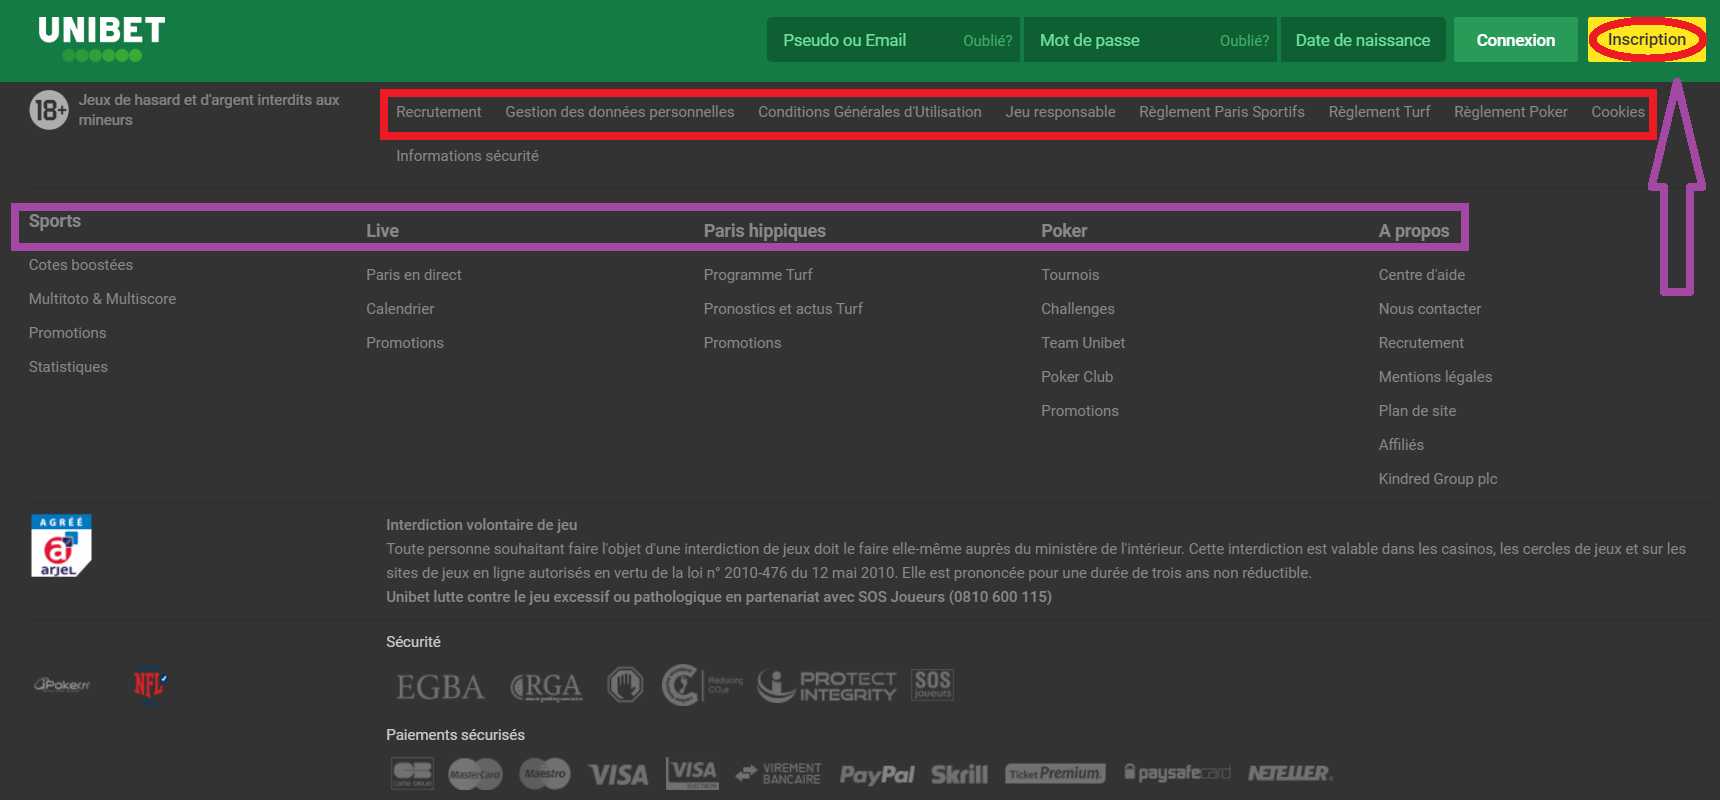Click the Virement Bancaire payment icon
The height and width of the screenshot is (800, 1720).
click(x=778, y=774)
